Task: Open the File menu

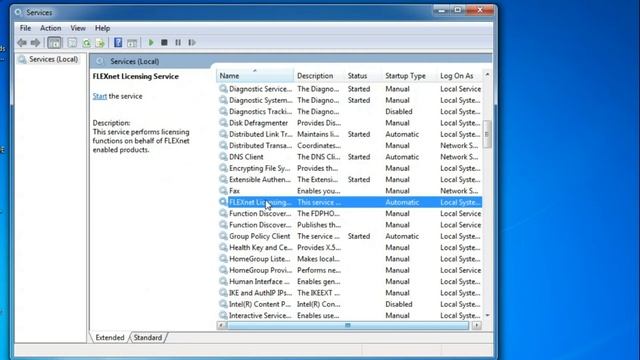Action: point(25,28)
